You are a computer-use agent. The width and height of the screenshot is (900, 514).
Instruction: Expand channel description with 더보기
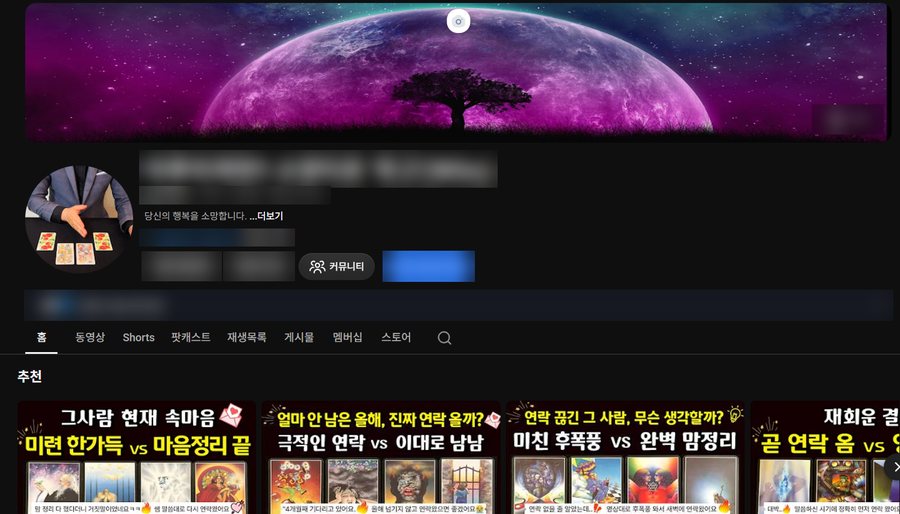coord(266,216)
